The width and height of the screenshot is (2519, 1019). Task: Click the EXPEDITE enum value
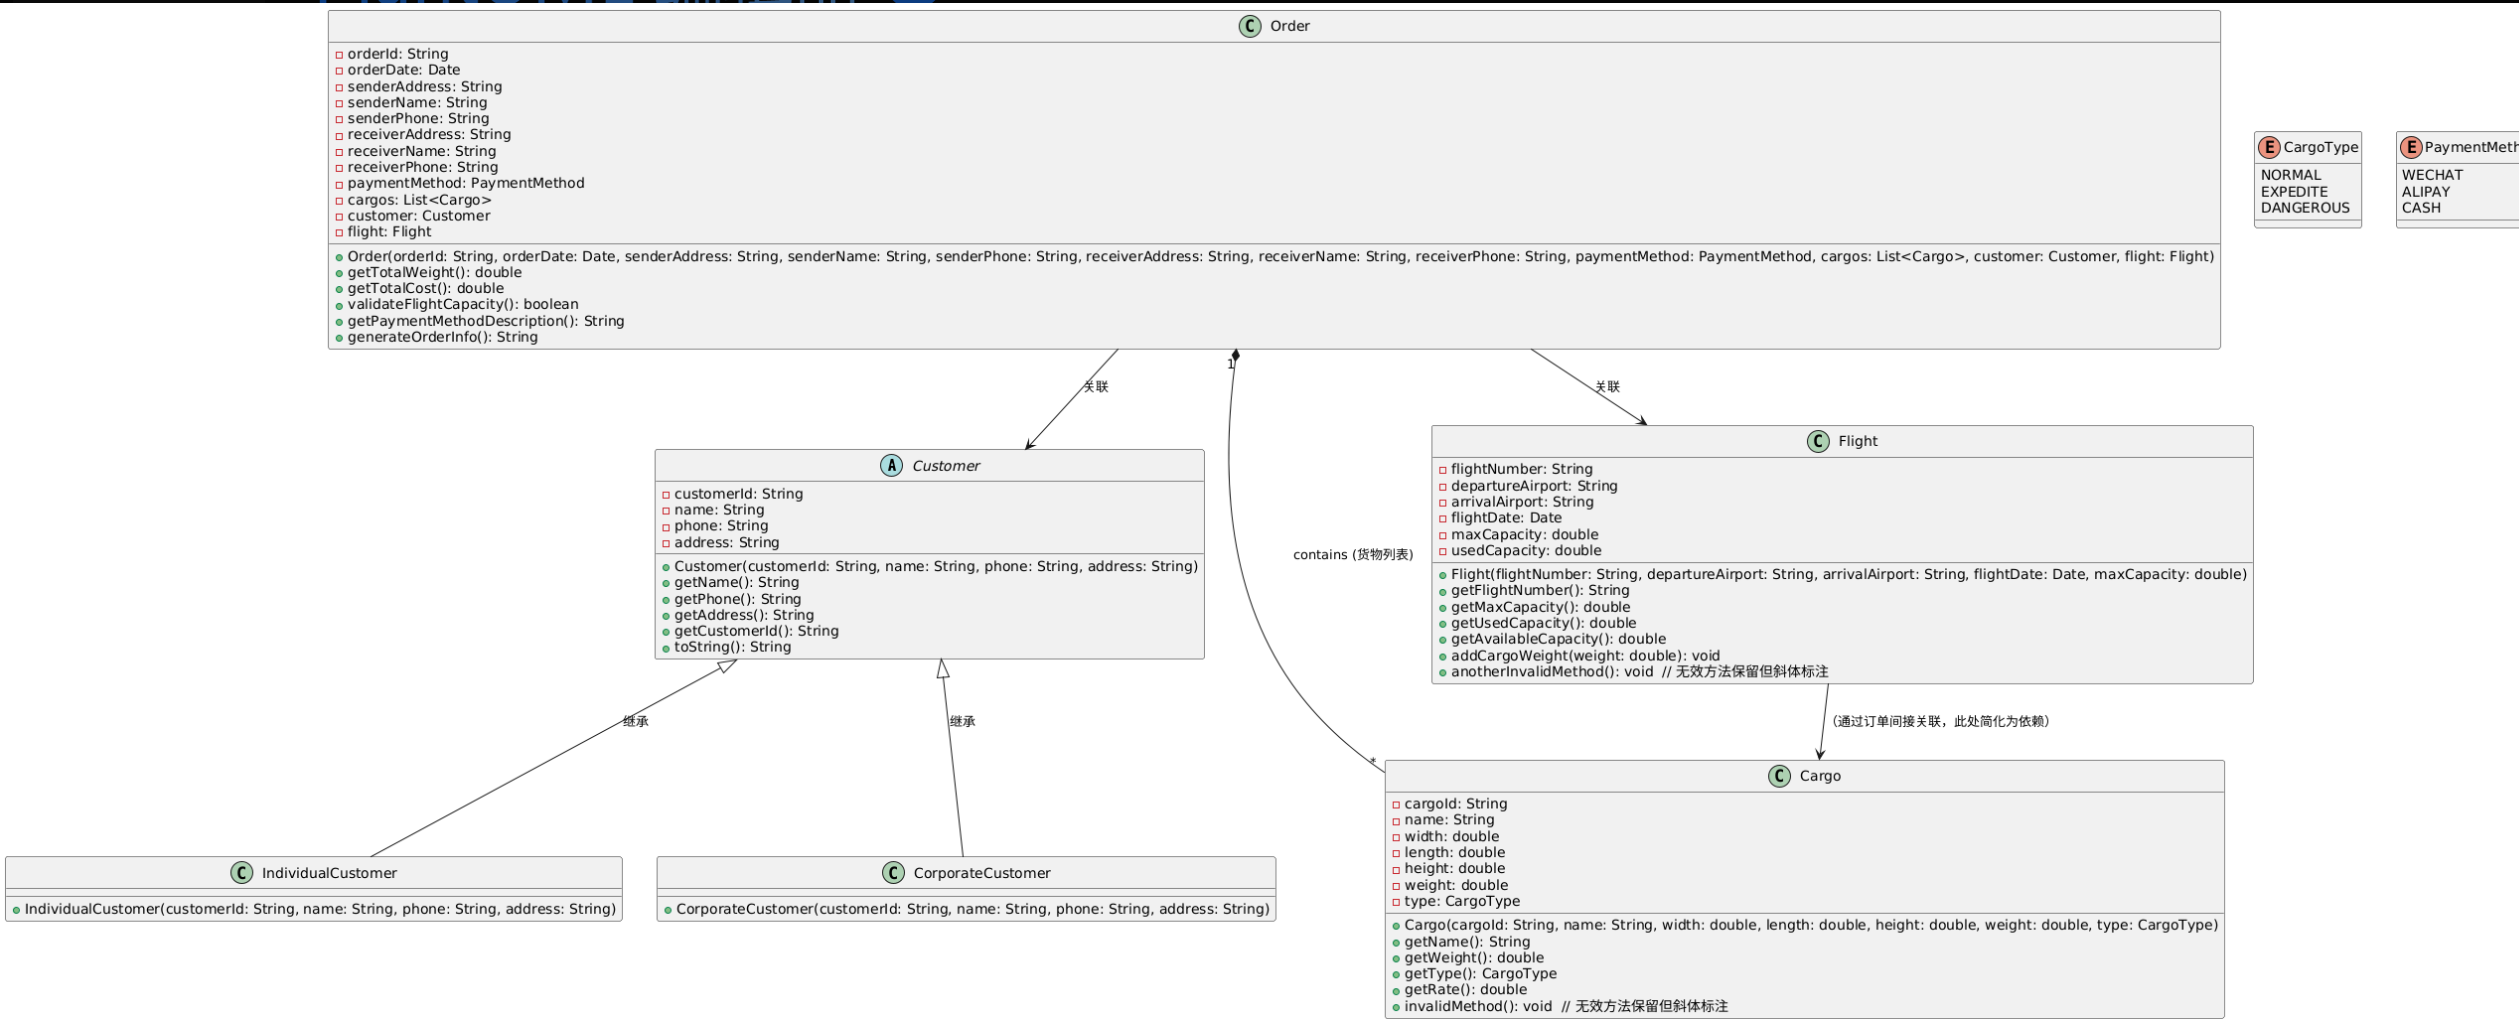(2294, 192)
